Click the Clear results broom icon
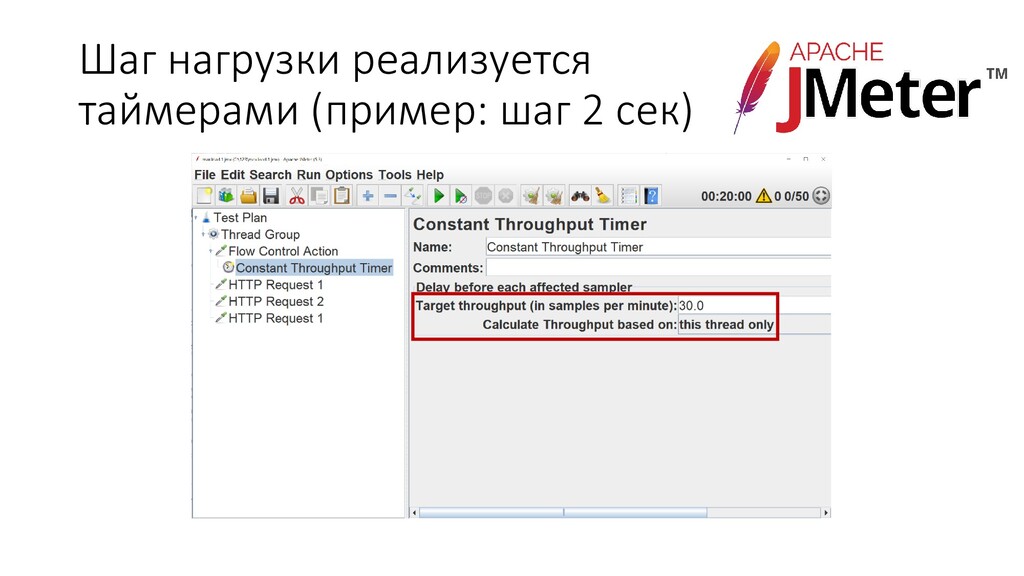The width and height of the screenshot is (1024, 576). point(532,196)
